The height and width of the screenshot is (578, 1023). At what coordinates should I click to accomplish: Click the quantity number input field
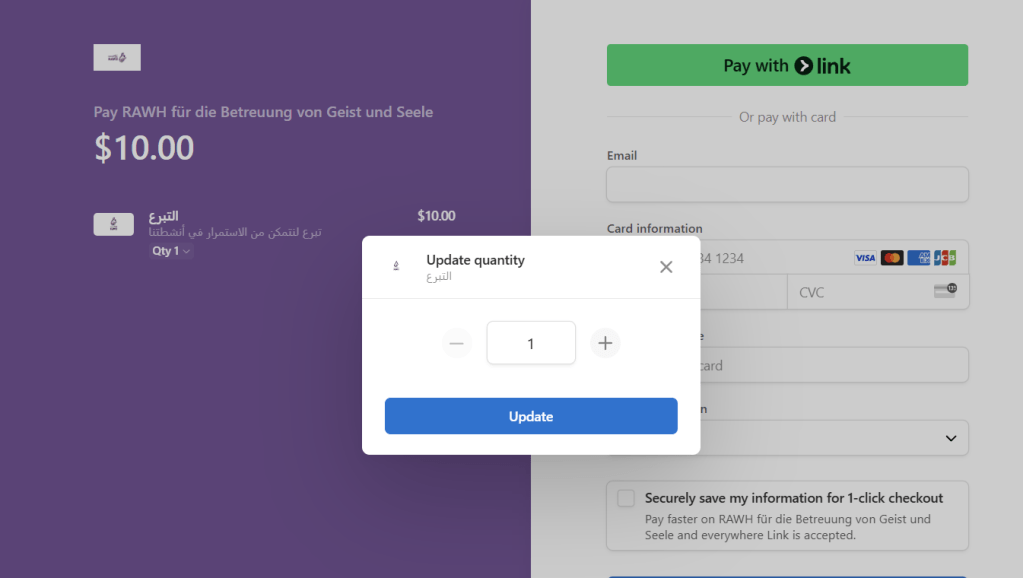coord(531,343)
